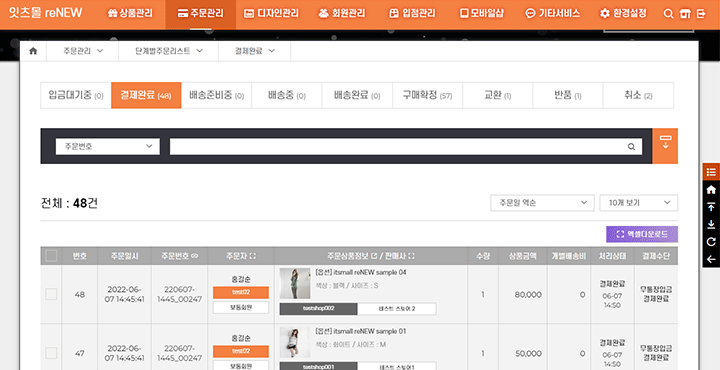Switch to the 배송준비중 tab
720x370 pixels.
(x=216, y=95)
